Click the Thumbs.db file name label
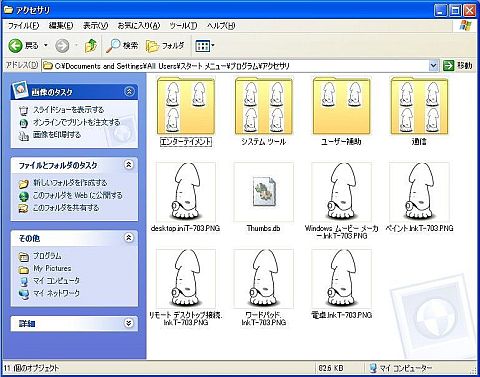Viewport: 480px width, 377px height. [263, 228]
